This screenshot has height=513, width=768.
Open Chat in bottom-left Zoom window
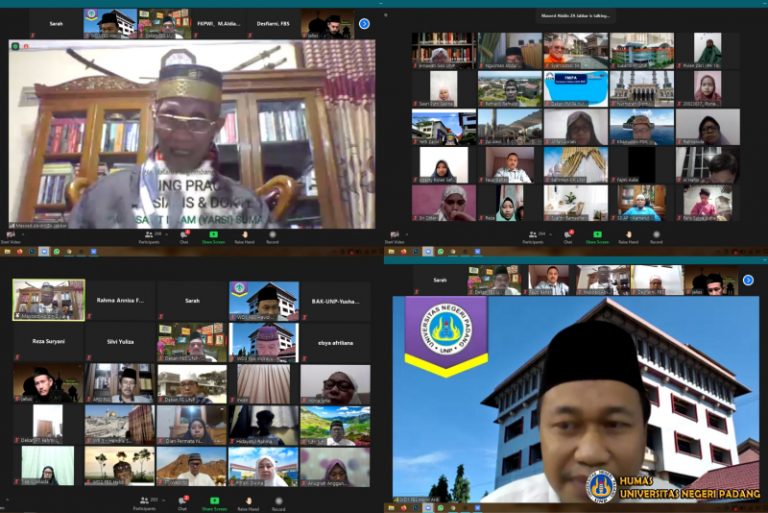click(183, 503)
